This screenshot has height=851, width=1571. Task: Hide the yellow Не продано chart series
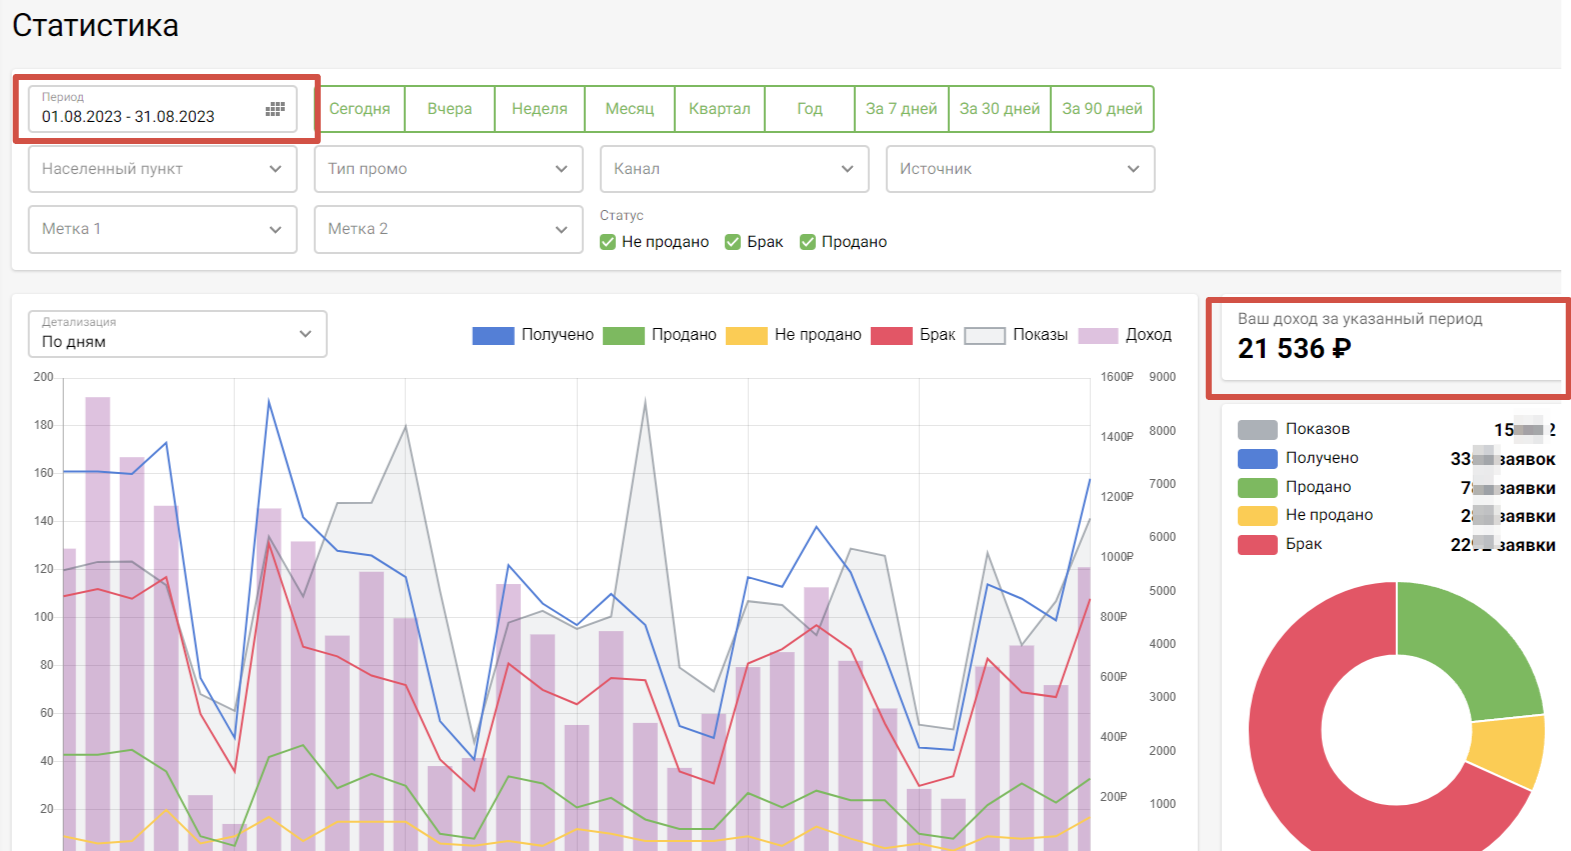point(746,335)
